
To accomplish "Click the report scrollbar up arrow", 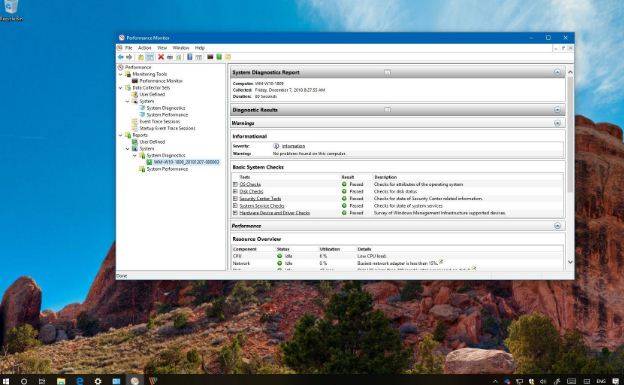I will [570, 72].
